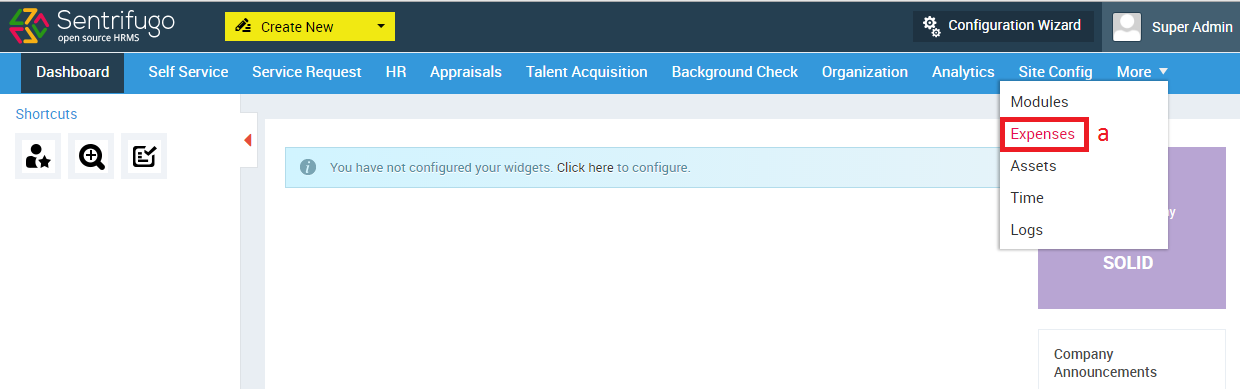Open the Create New dropdown
Image resolution: width=1240 pixels, height=389 pixels.
coord(310,27)
